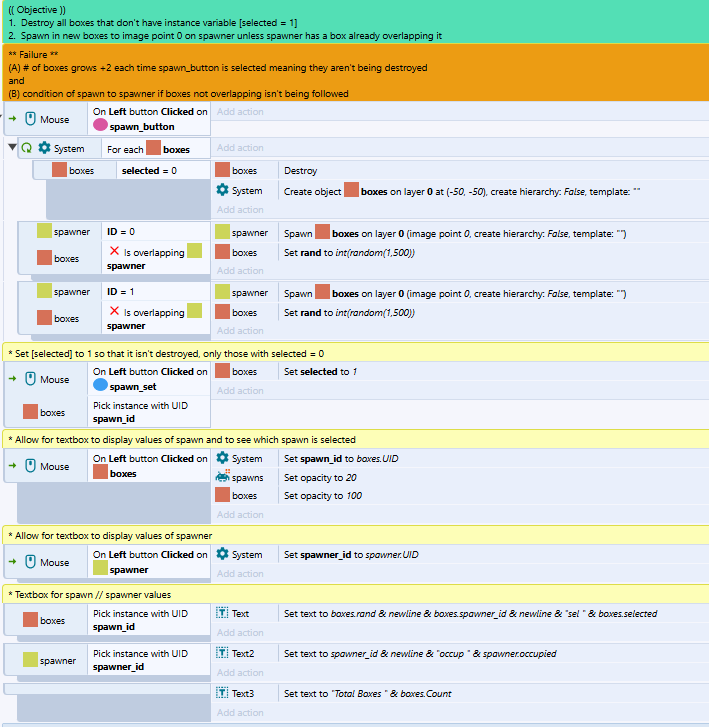This screenshot has height=727, width=709.
Task: Click the red X invert icon for spawner ID = 1
Action: click(x=114, y=311)
